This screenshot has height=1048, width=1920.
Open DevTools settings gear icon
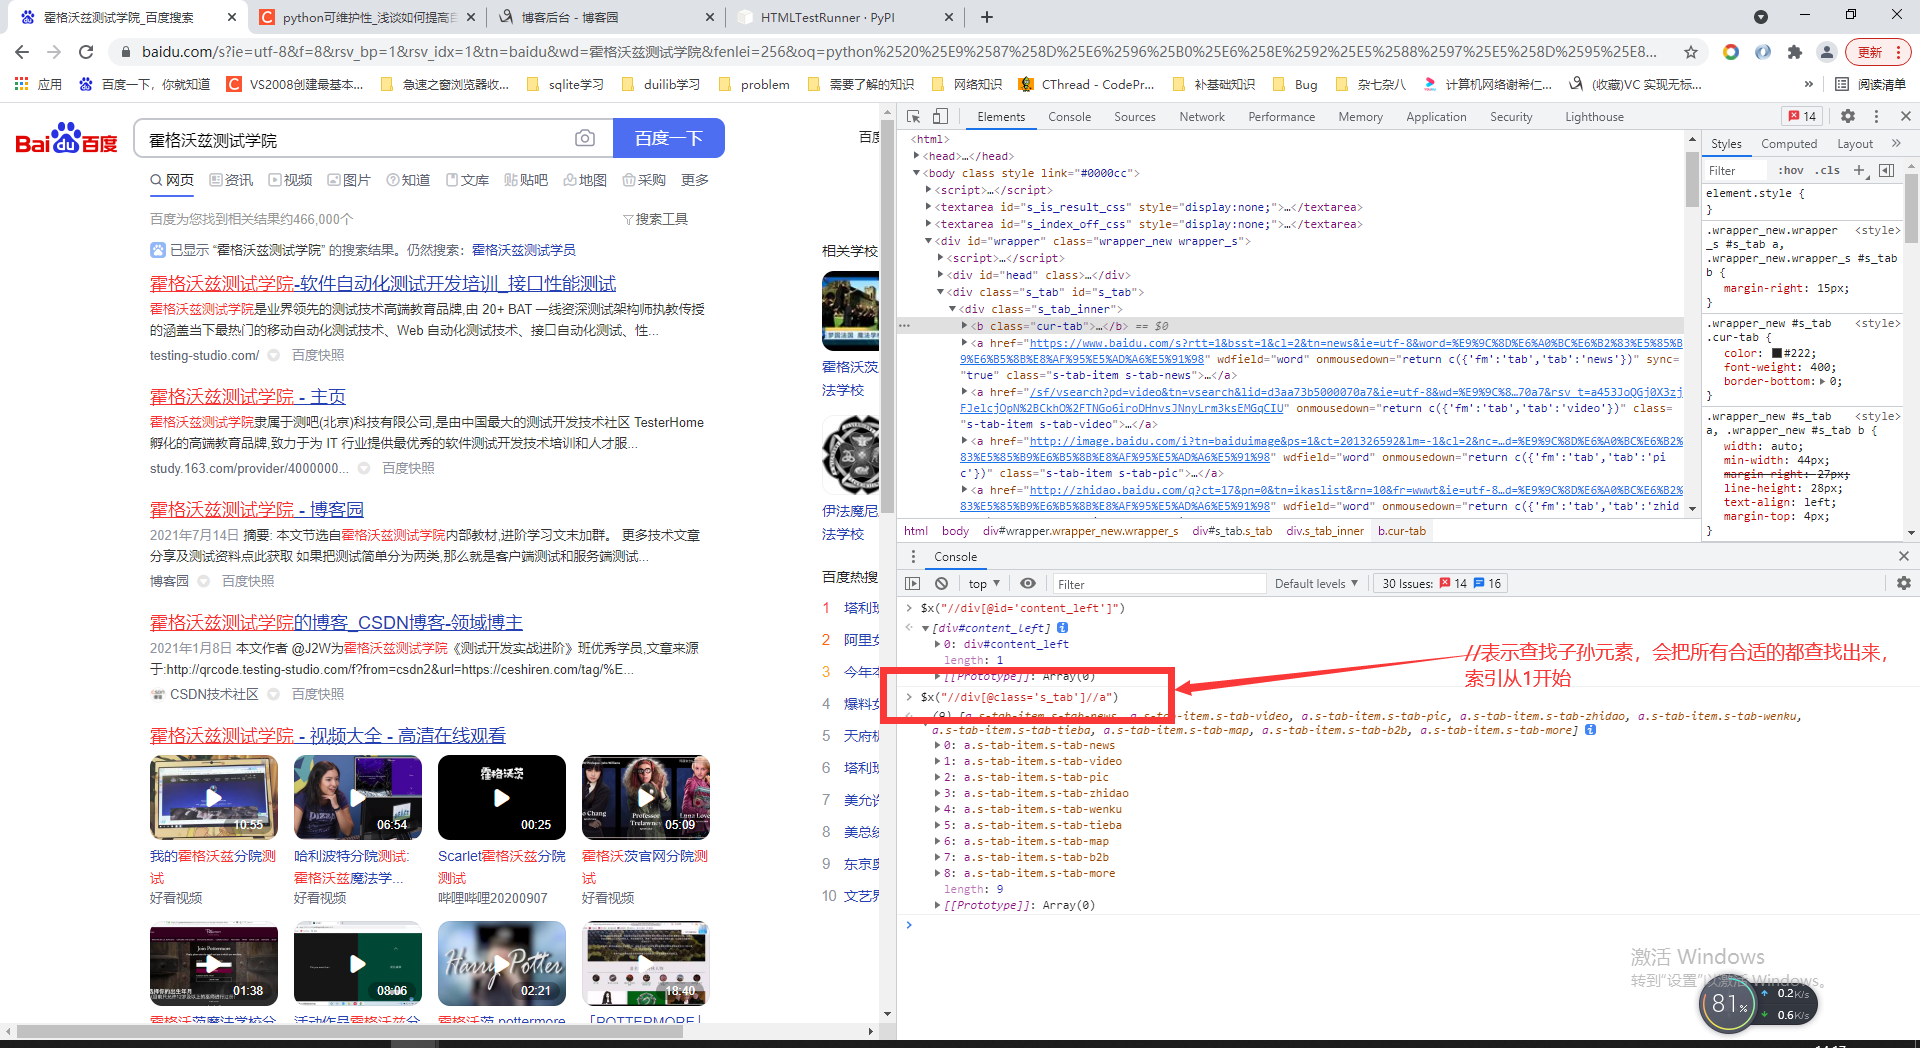[x=1848, y=116]
